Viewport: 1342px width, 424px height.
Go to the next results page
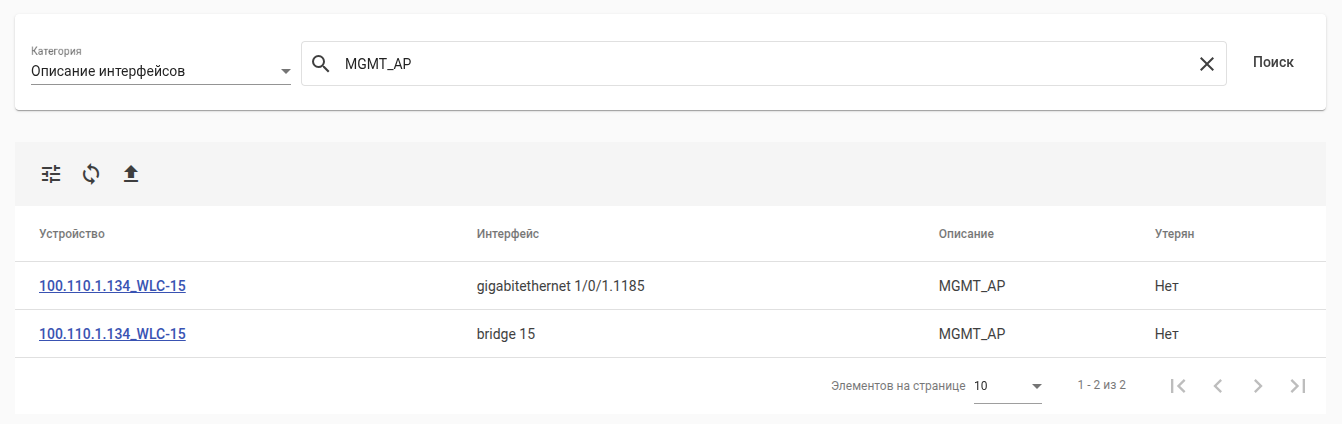pos(1258,386)
